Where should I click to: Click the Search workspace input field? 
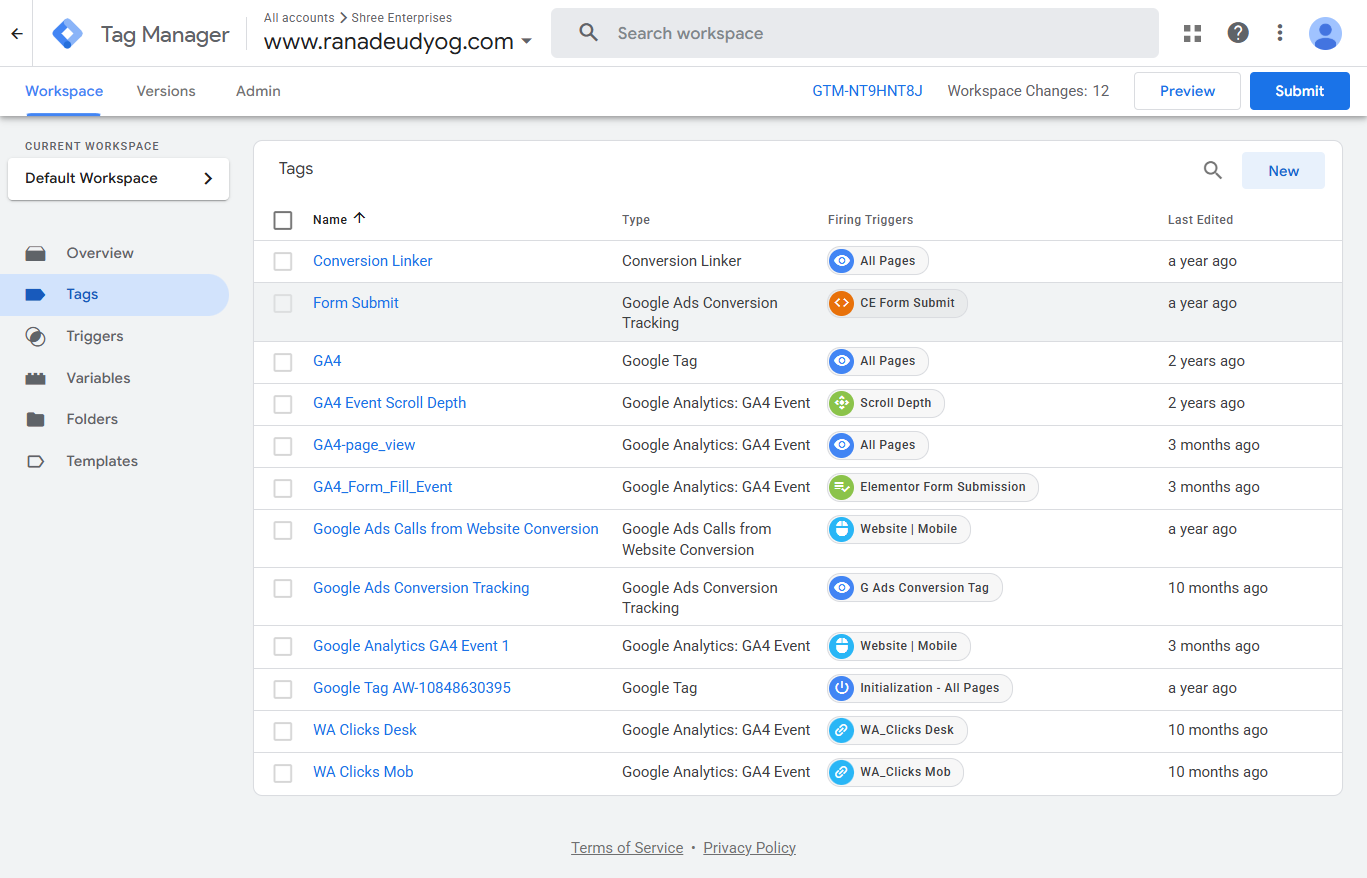coord(855,33)
